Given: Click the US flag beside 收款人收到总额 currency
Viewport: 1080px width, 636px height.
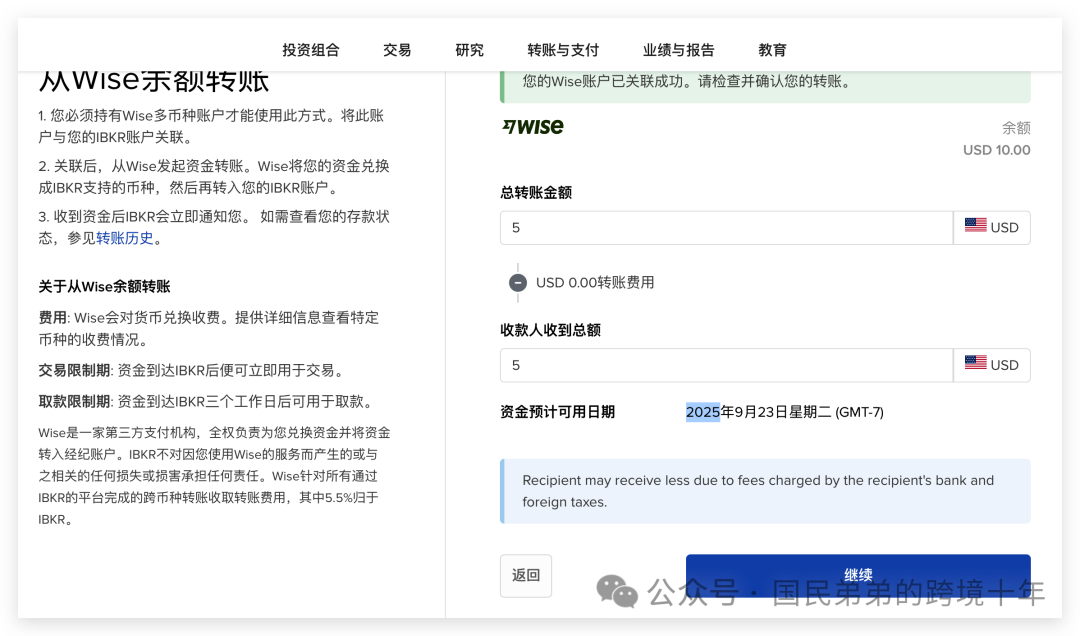Looking at the screenshot, I should click(976, 364).
